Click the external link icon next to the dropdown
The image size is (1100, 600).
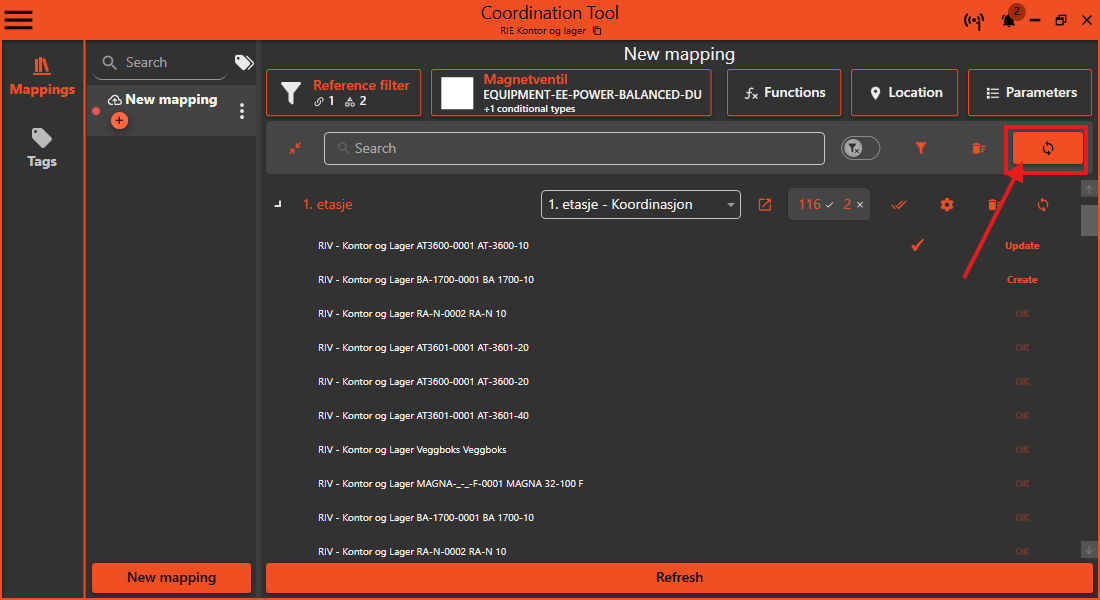click(x=765, y=204)
